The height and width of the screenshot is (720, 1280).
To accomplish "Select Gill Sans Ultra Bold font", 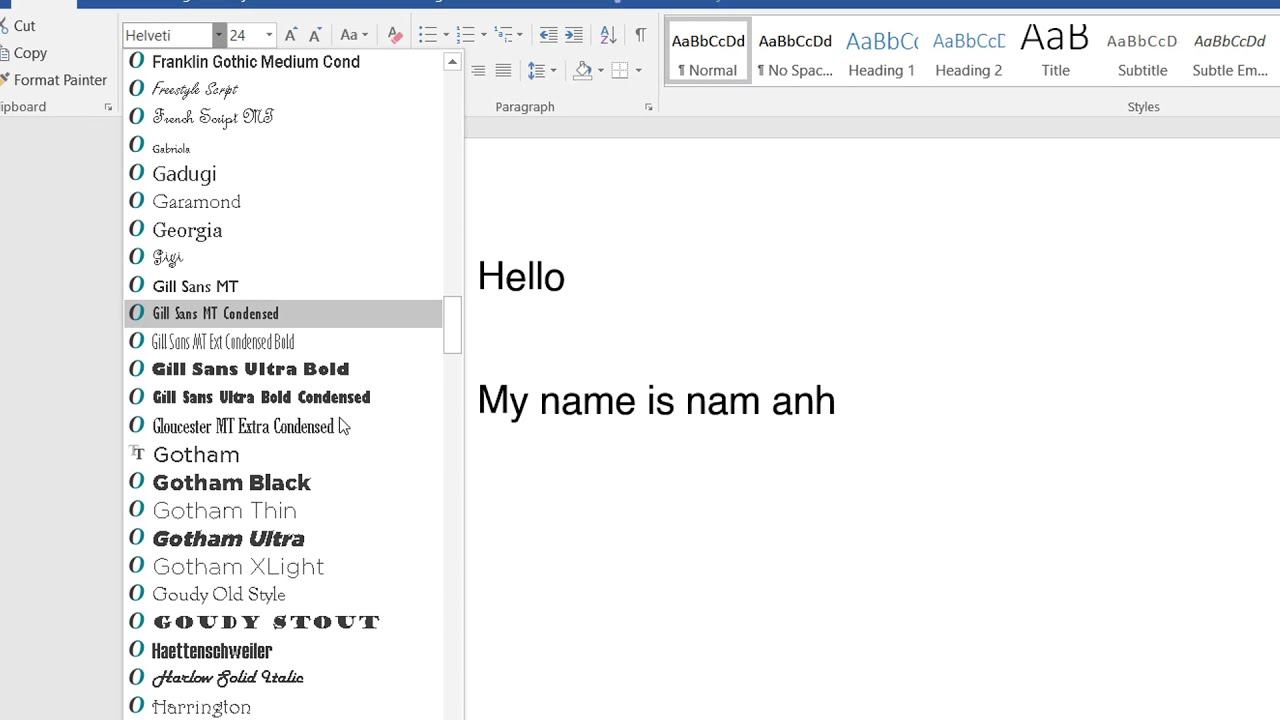I will (283, 370).
